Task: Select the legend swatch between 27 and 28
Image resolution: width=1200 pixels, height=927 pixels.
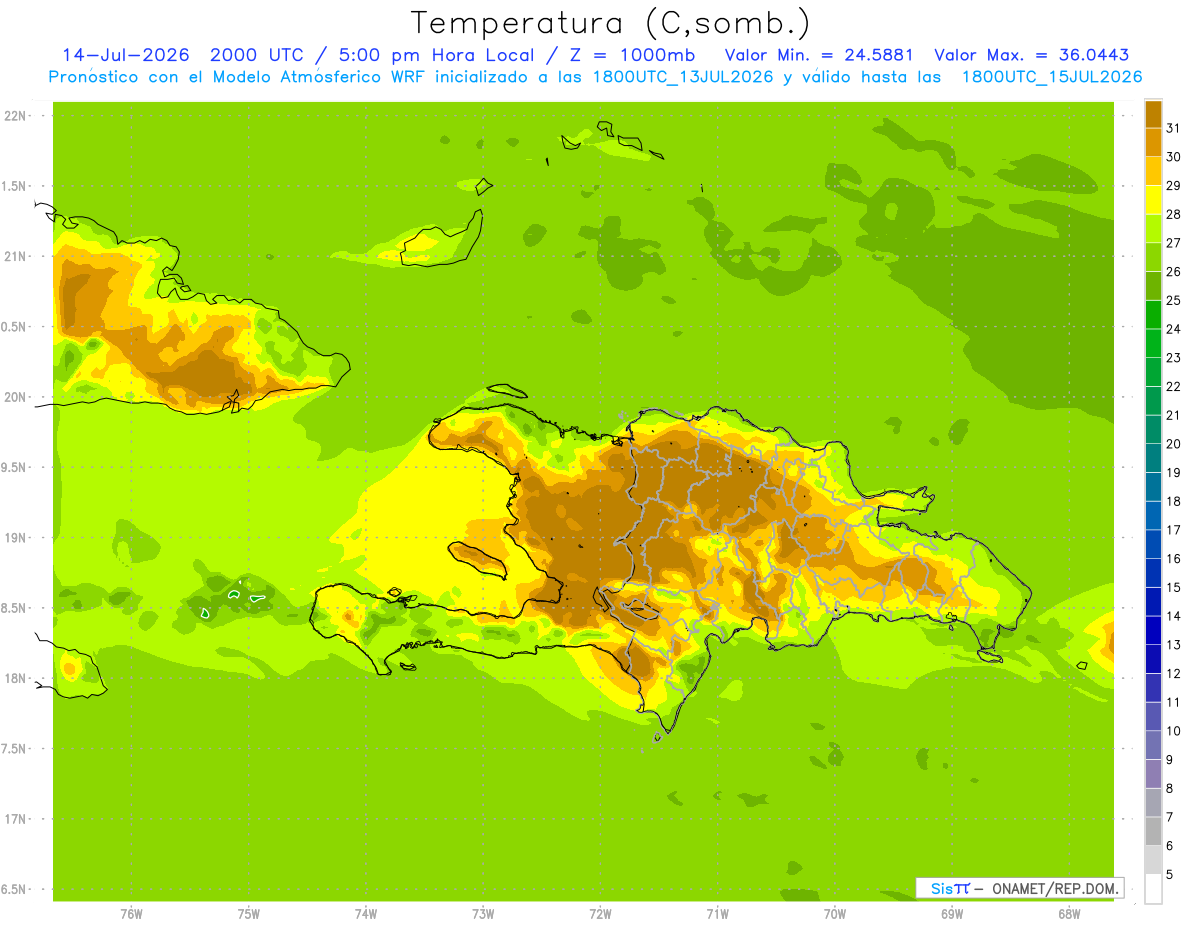Action: coord(1153,228)
